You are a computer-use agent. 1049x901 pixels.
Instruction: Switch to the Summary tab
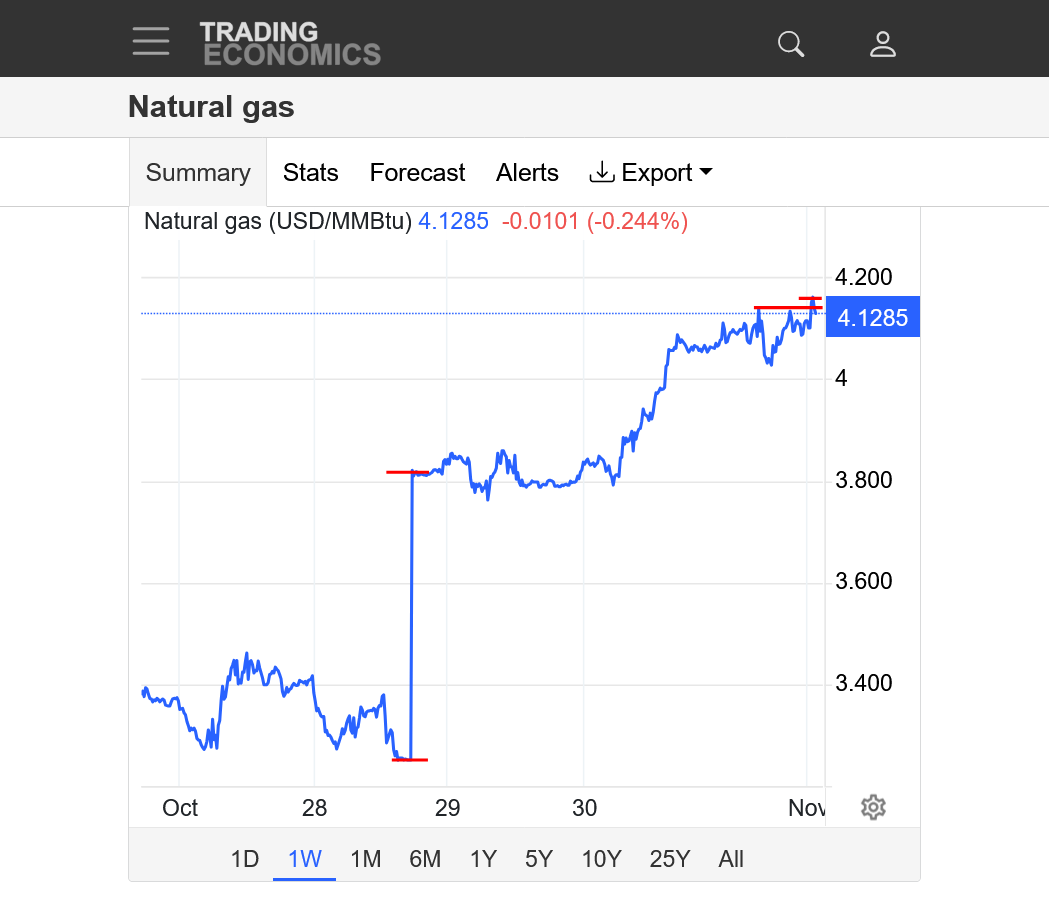198,172
